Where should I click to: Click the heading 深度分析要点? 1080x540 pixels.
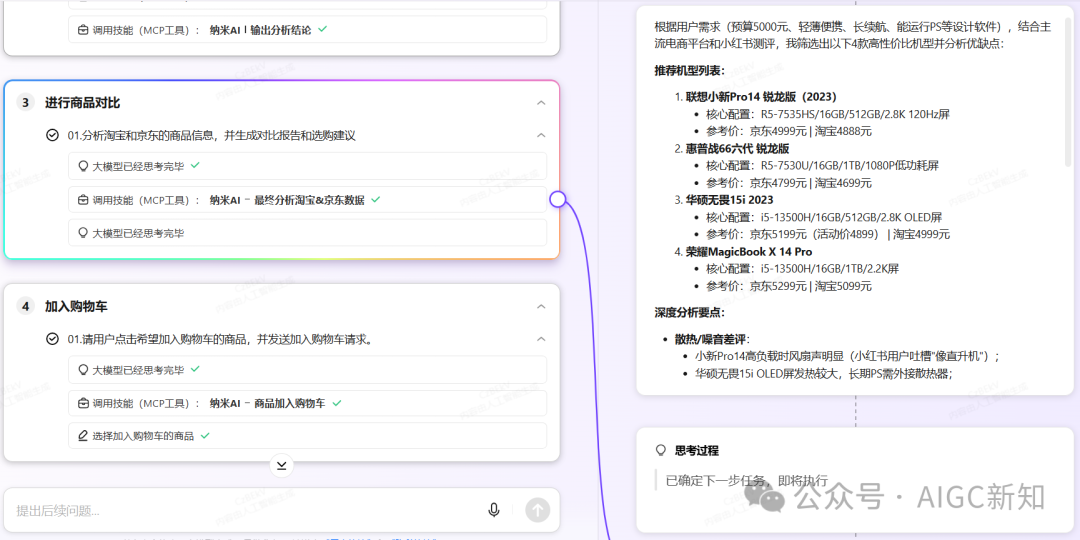(689, 313)
